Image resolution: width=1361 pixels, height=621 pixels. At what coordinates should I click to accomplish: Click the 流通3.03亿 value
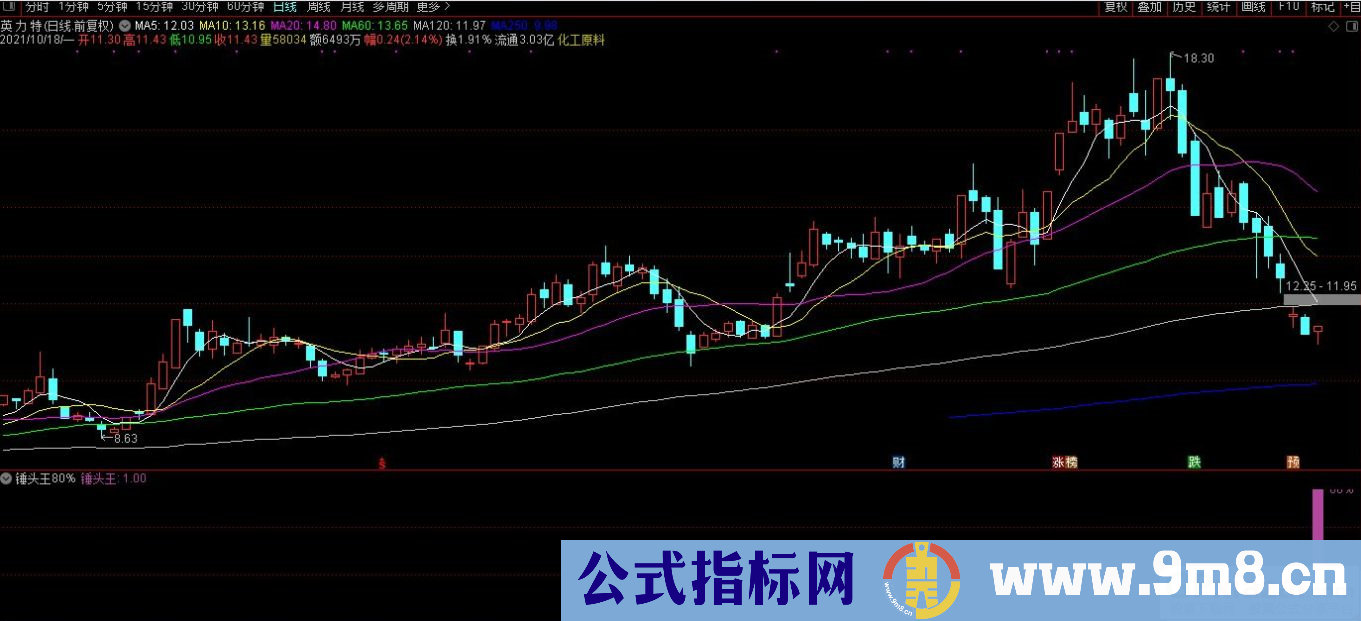[x=524, y=40]
